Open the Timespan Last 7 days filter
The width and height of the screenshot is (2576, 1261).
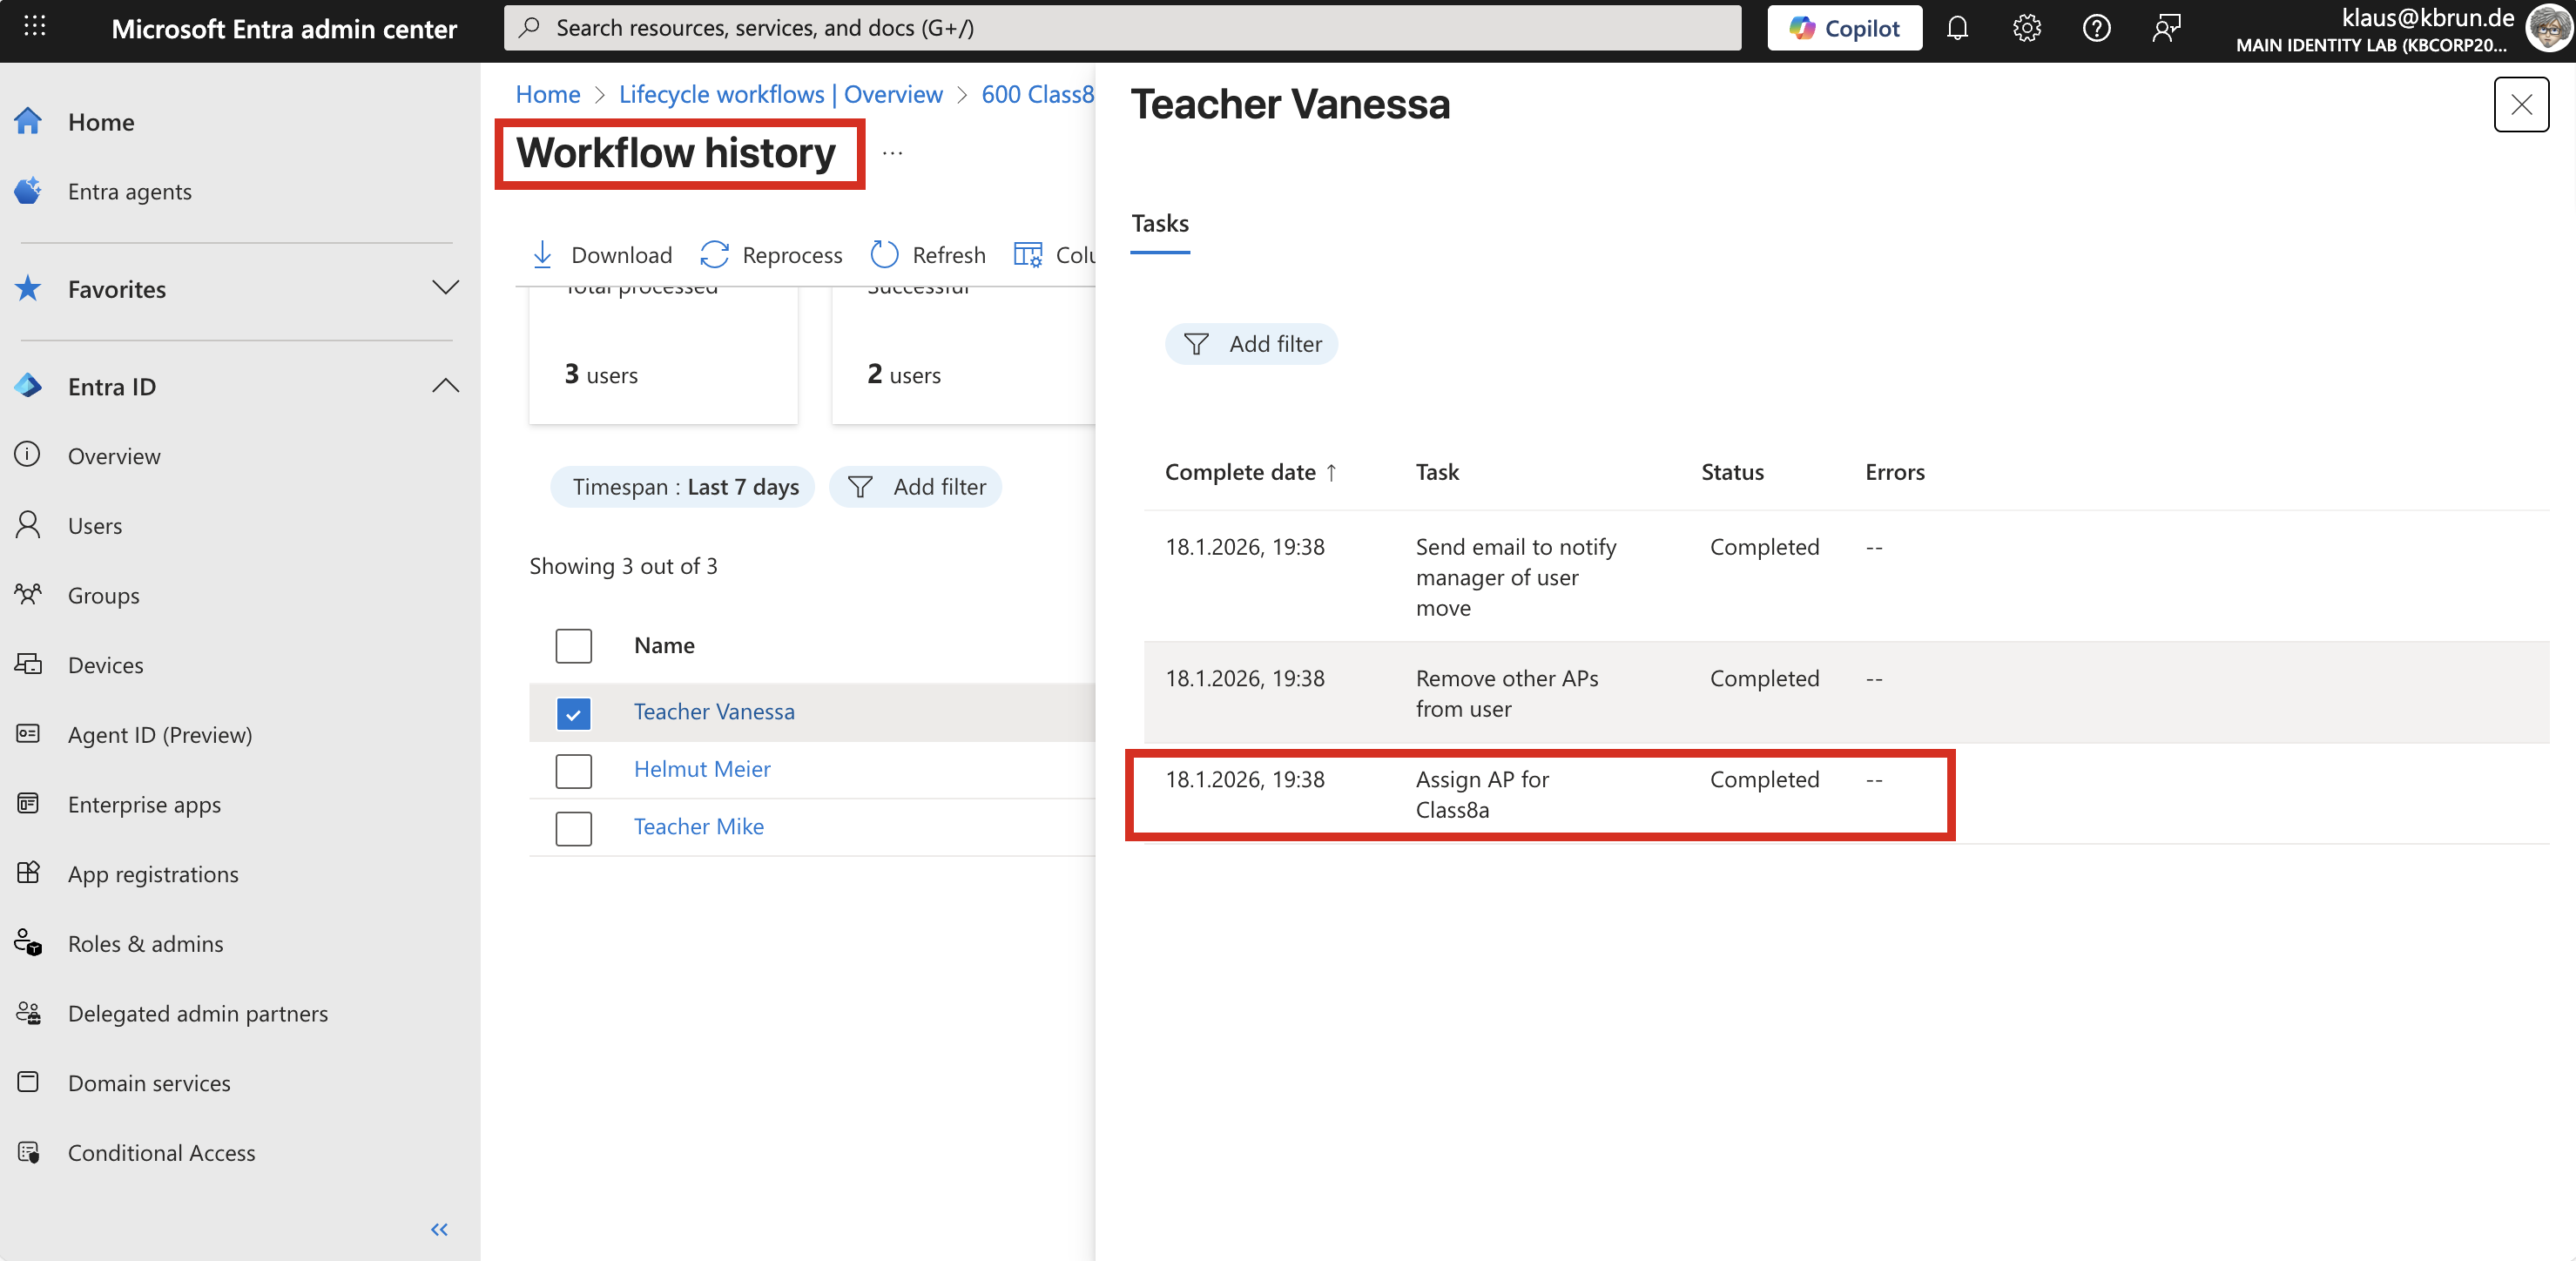(684, 487)
